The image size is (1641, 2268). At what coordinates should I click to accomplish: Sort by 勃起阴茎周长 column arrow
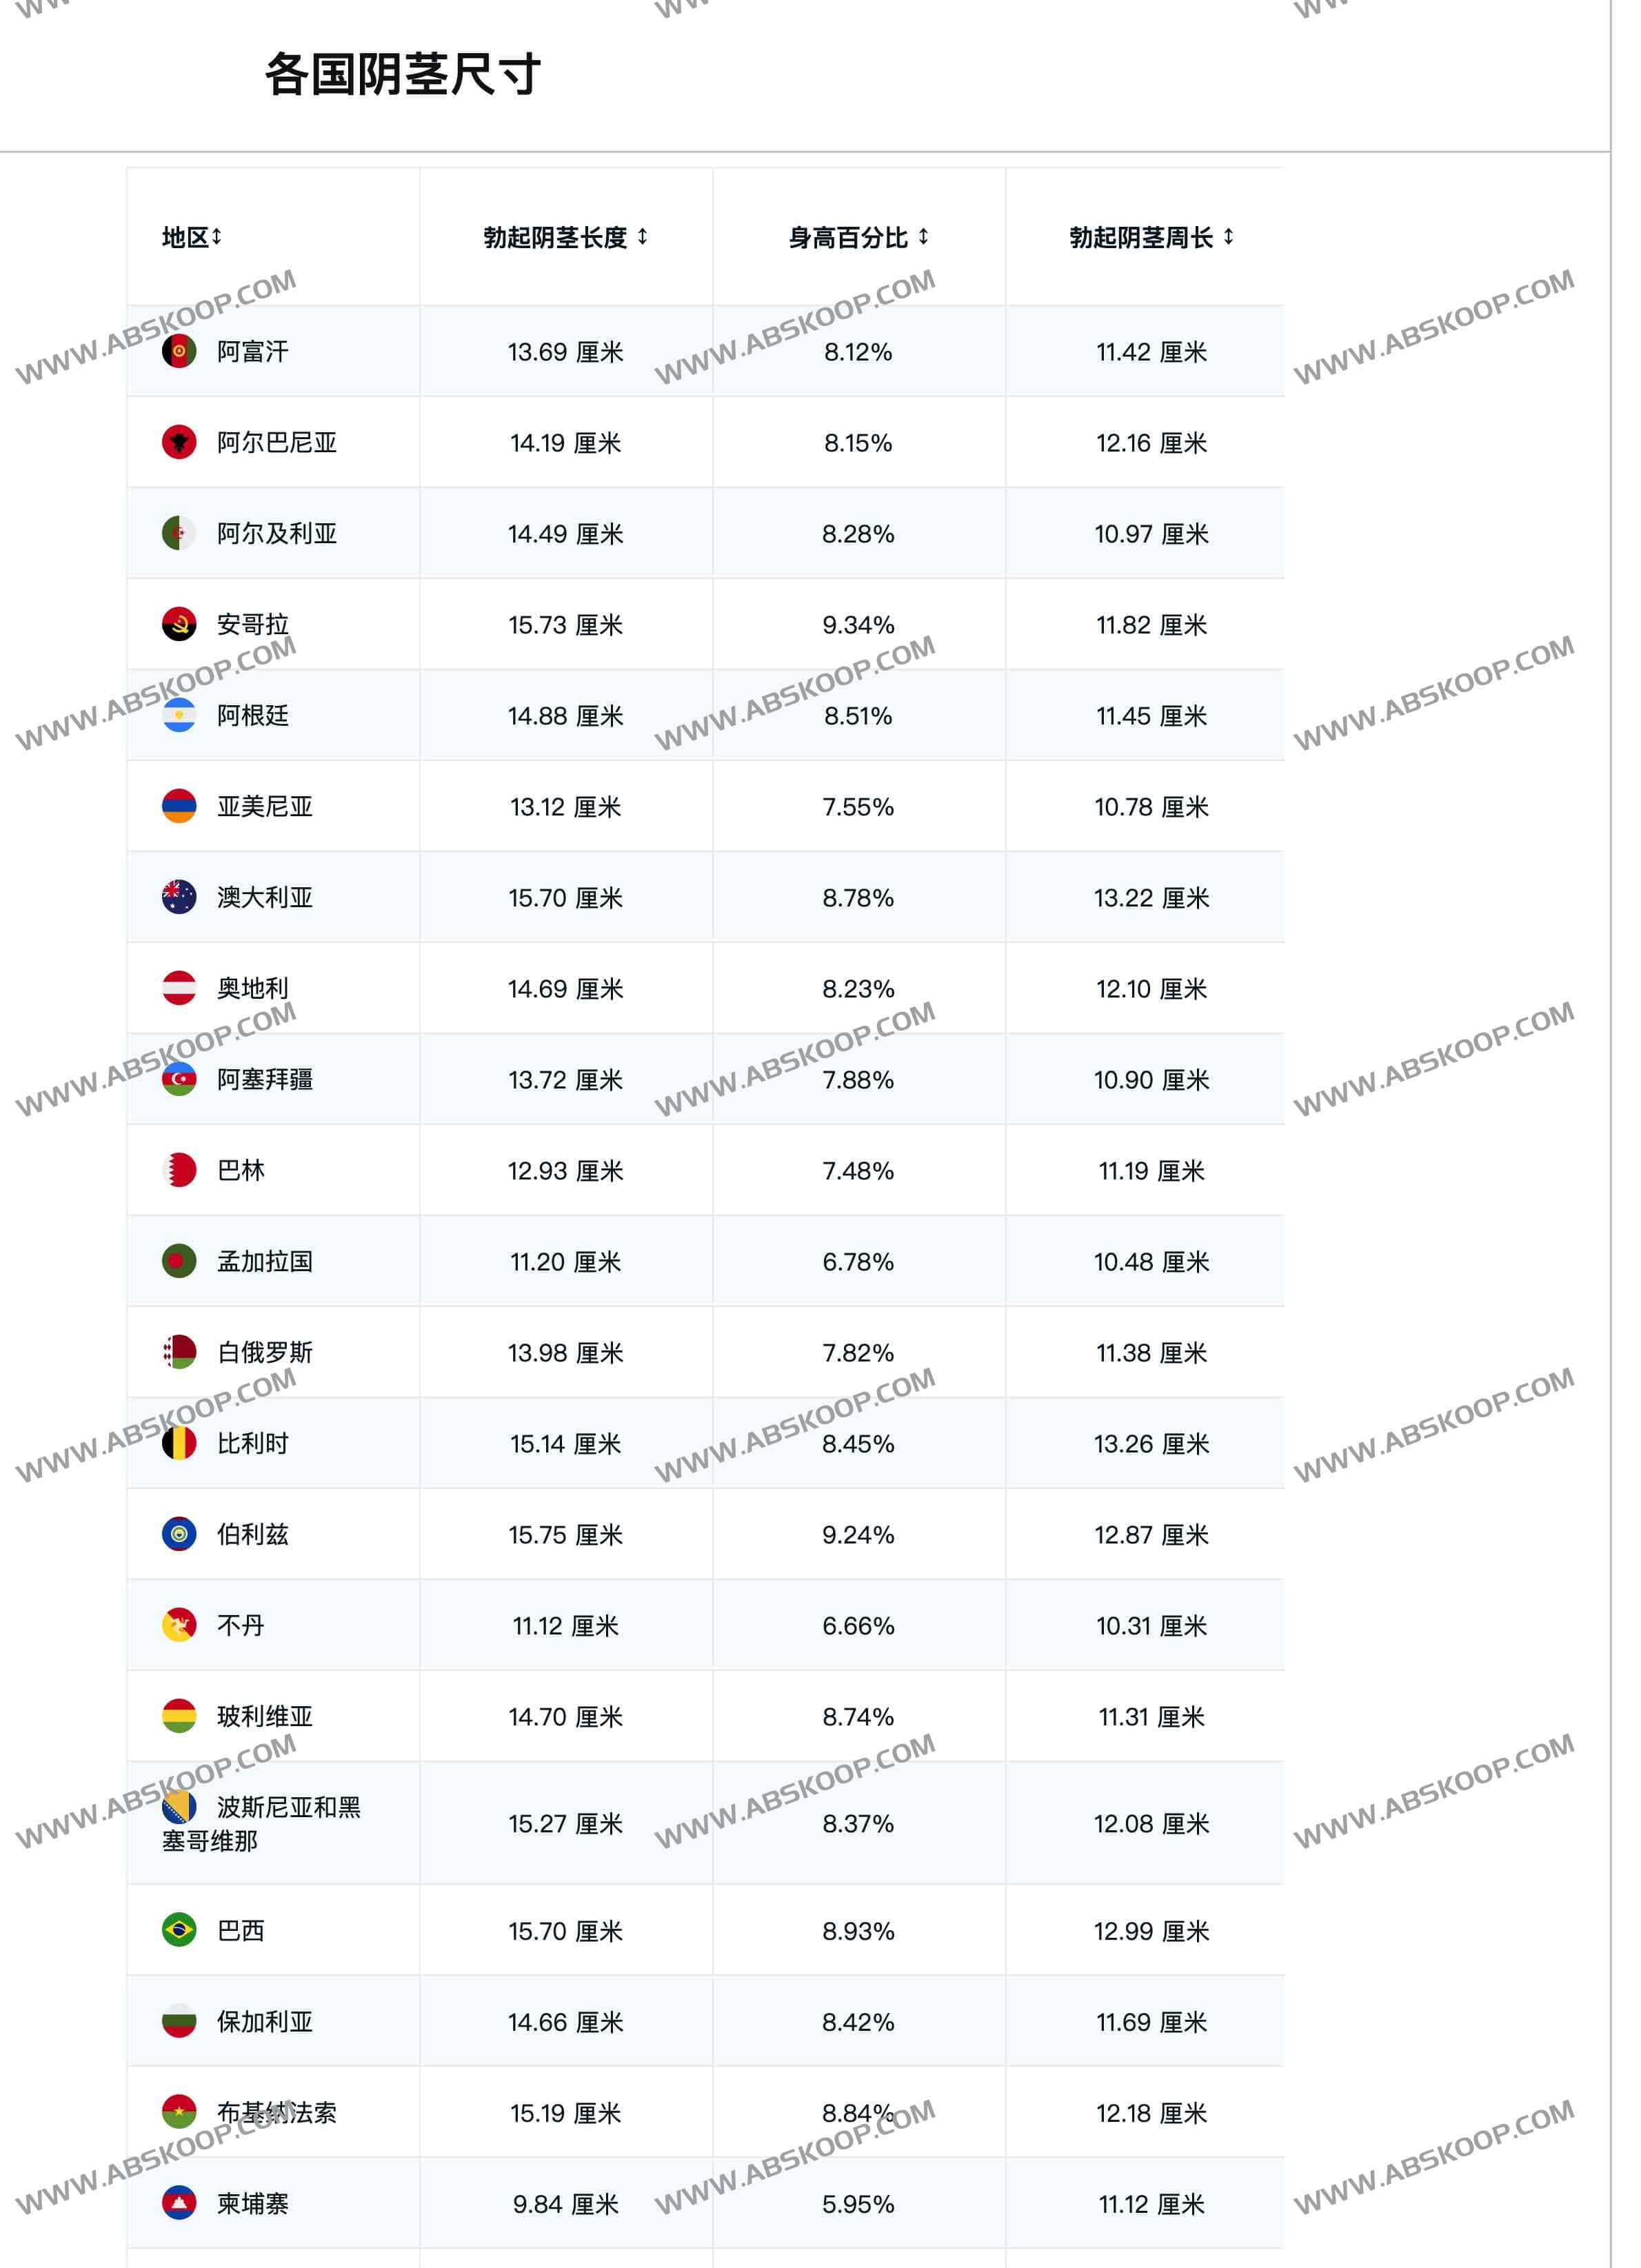(x=1228, y=237)
